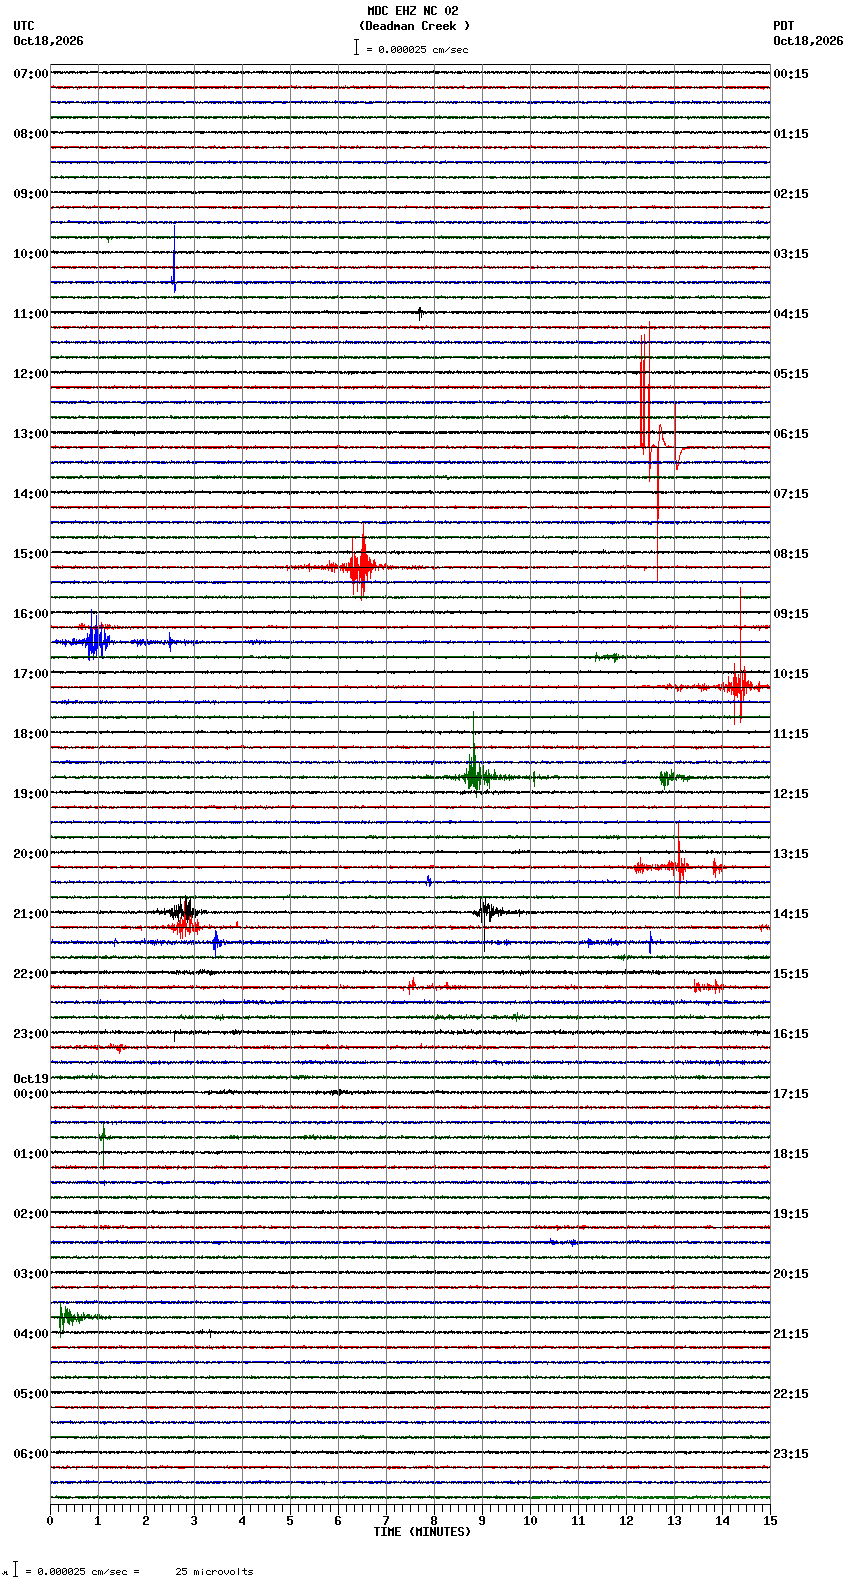
Task: Click the 01:00 UTC time label
Action: click(31, 1154)
